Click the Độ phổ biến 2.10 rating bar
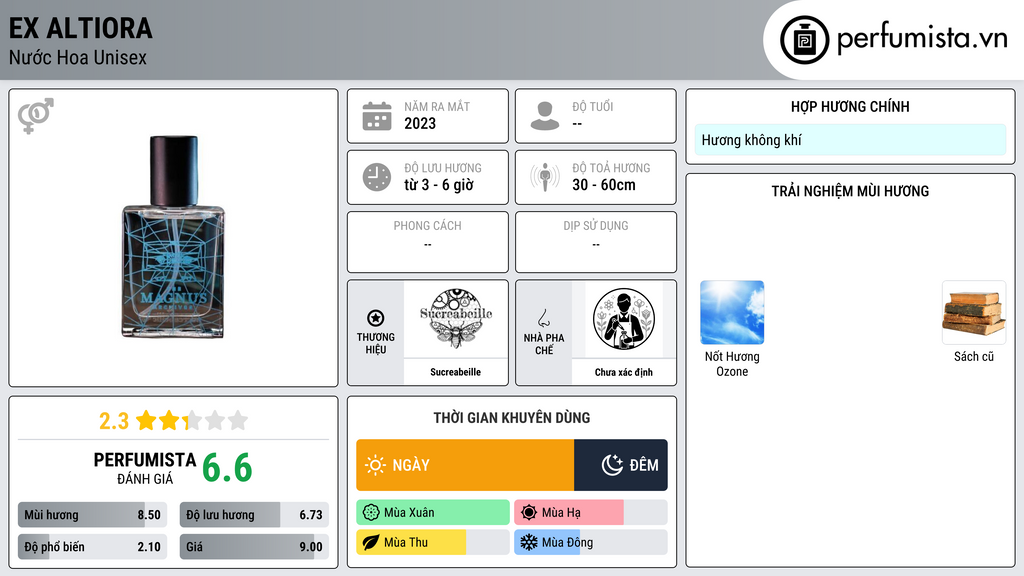The image size is (1024, 576). point(93,547)
